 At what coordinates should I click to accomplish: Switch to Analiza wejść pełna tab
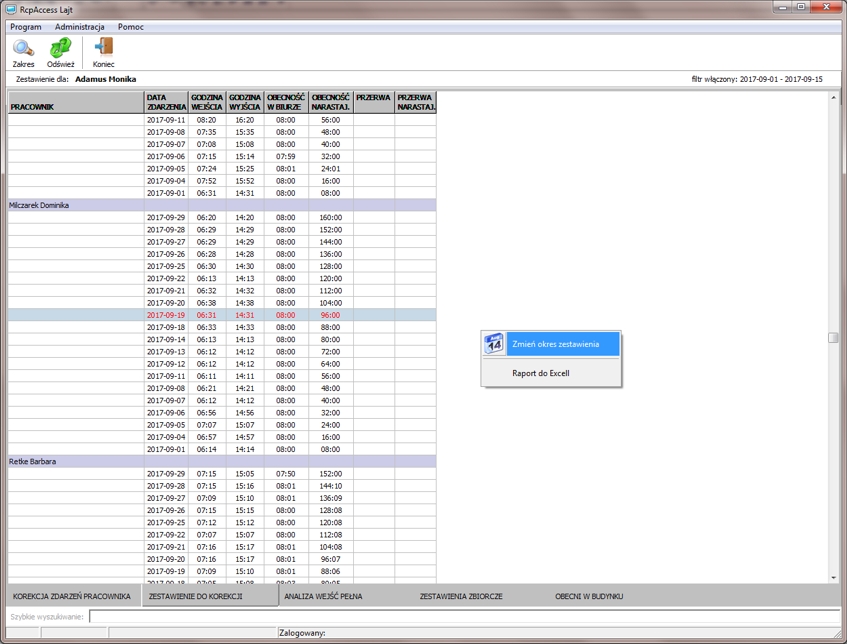pyautogui.click(x=323, y=596)
